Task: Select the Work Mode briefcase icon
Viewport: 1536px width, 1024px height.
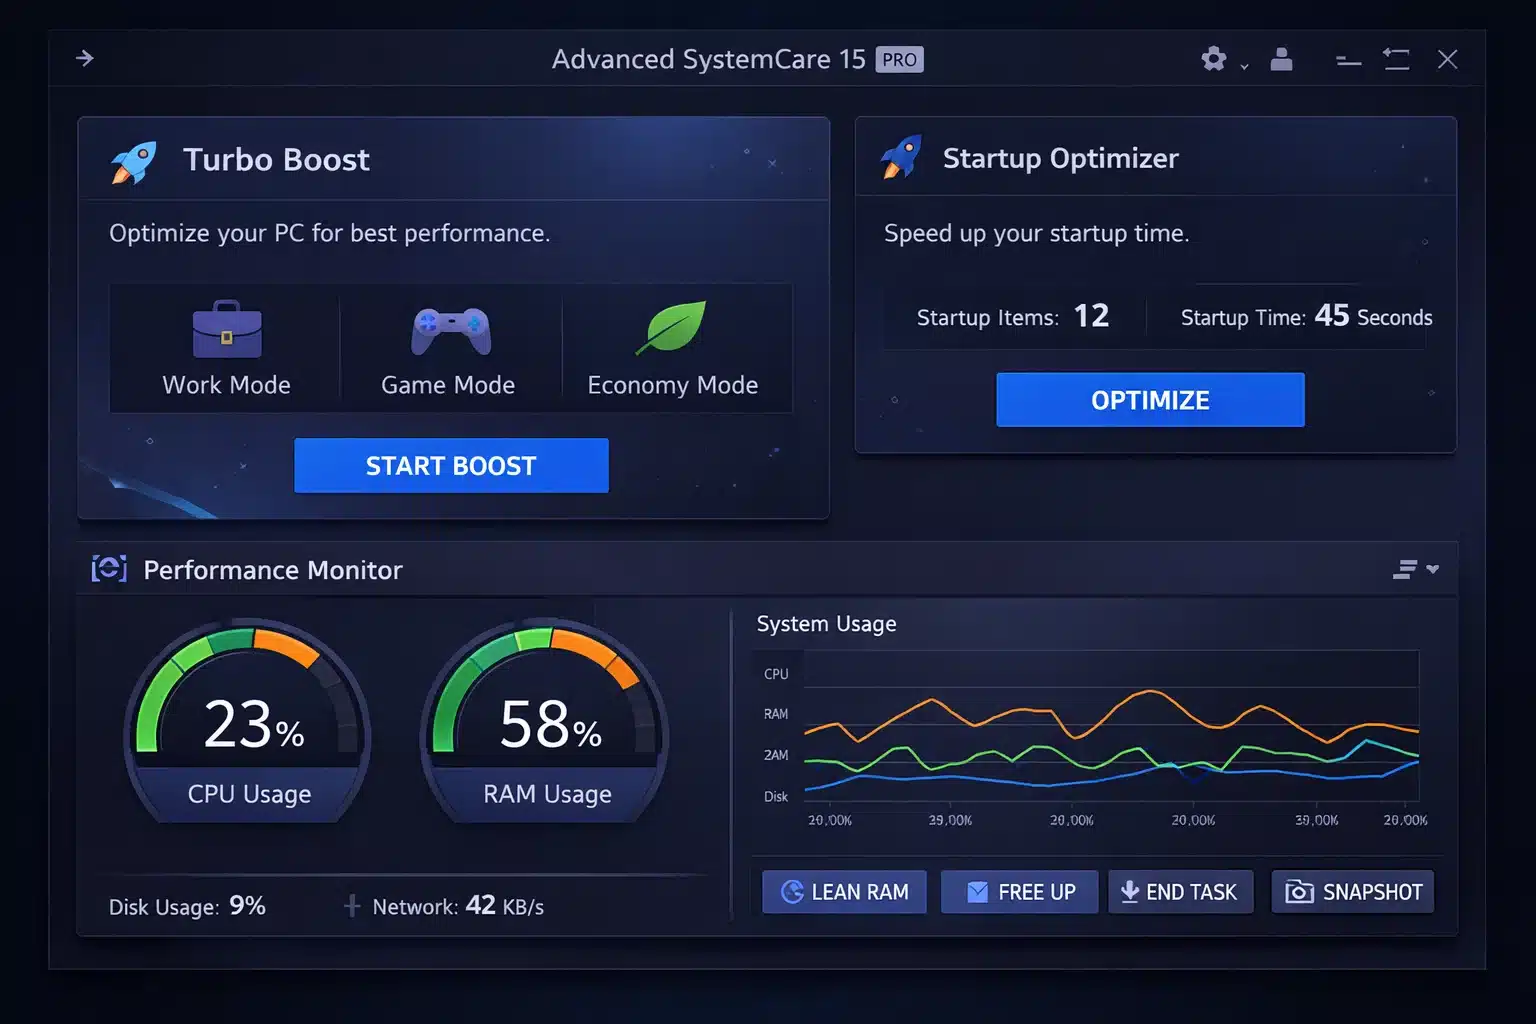Action: point(226,330)
